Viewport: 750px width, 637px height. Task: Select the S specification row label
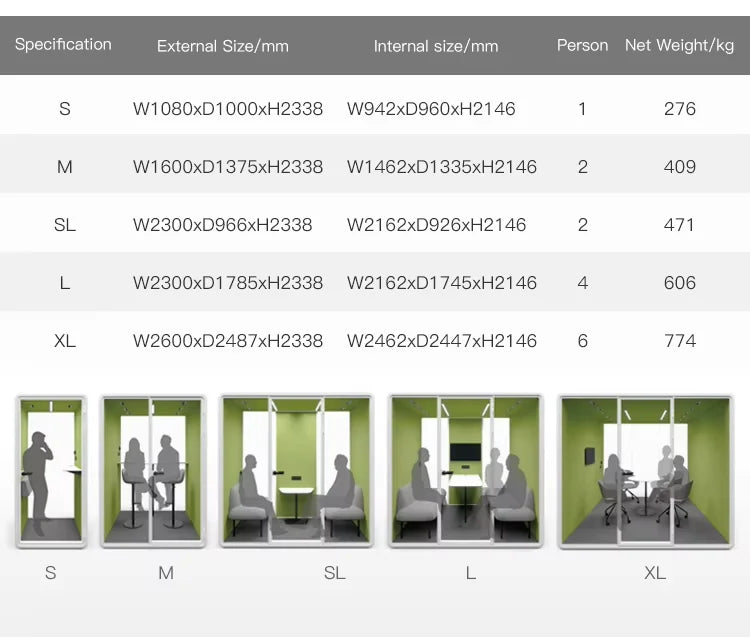(x=65, y=109)
